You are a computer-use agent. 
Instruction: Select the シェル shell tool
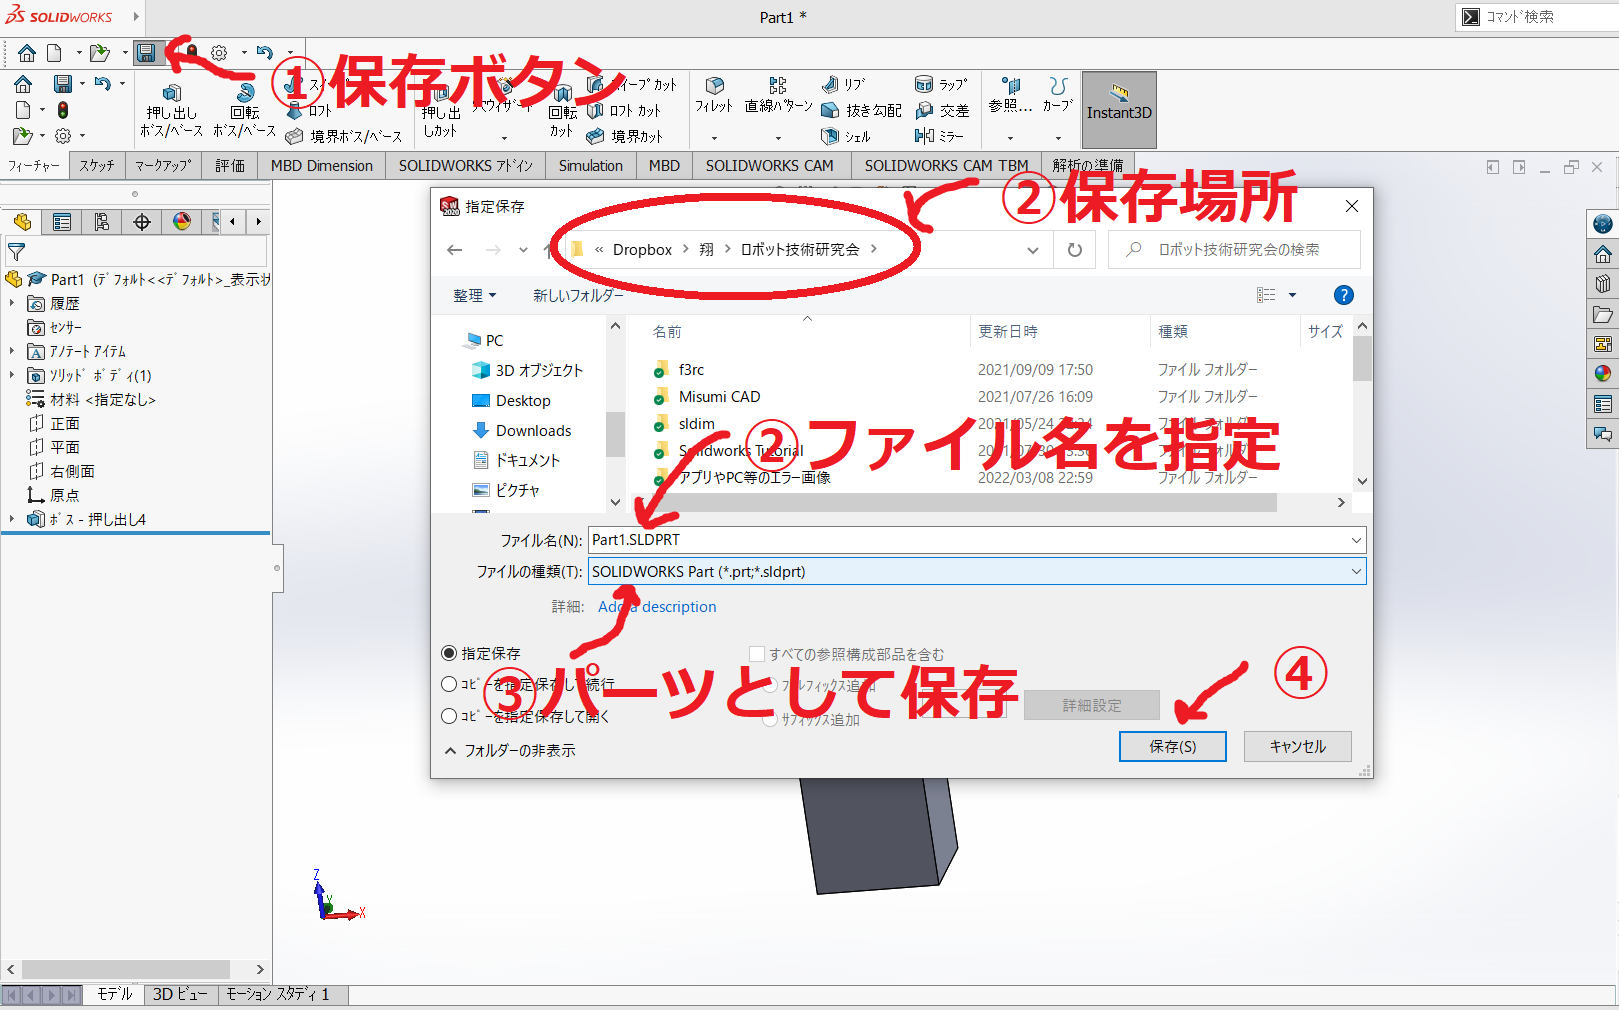tap(846, 136)
